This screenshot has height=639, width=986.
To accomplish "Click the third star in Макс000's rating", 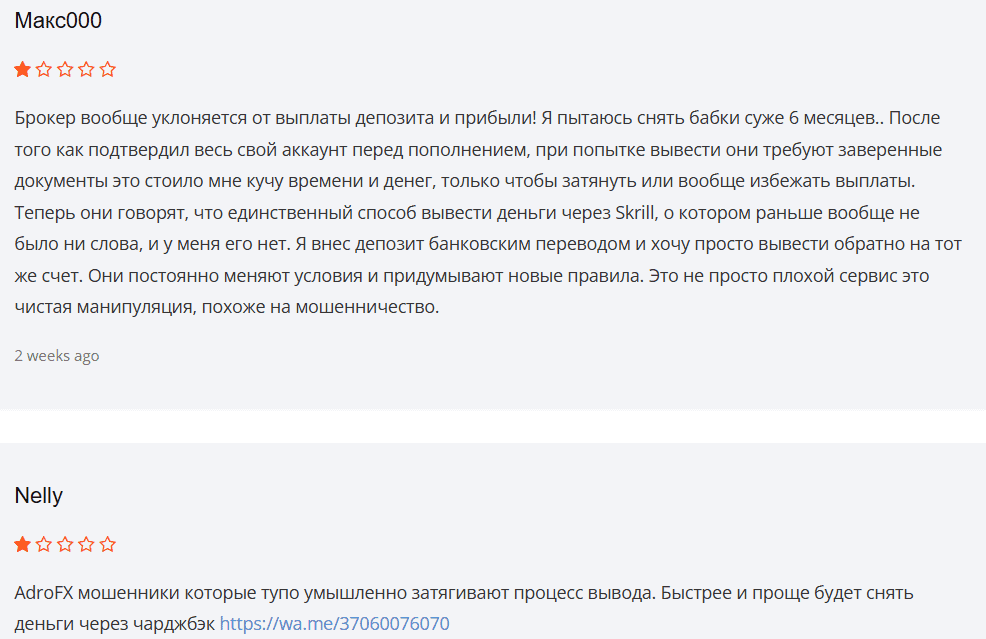I will click(65, 70).
